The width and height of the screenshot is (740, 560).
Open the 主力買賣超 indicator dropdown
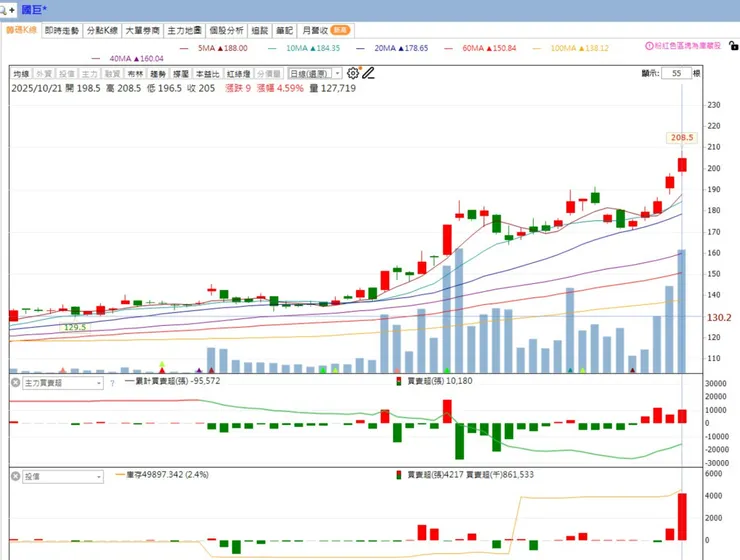coord(63,383)
